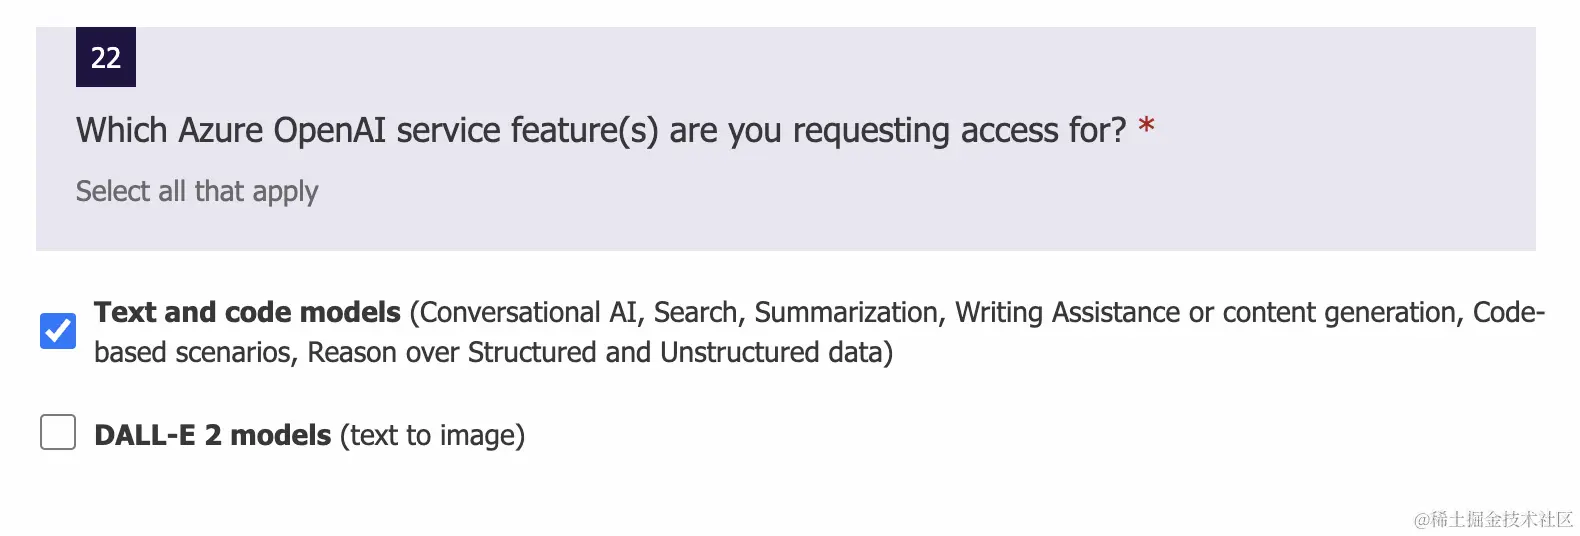Enable the DALL-E 2 models checkbox
The height and width of the screenshot is (536, 1580).
[x=58, y=432]
